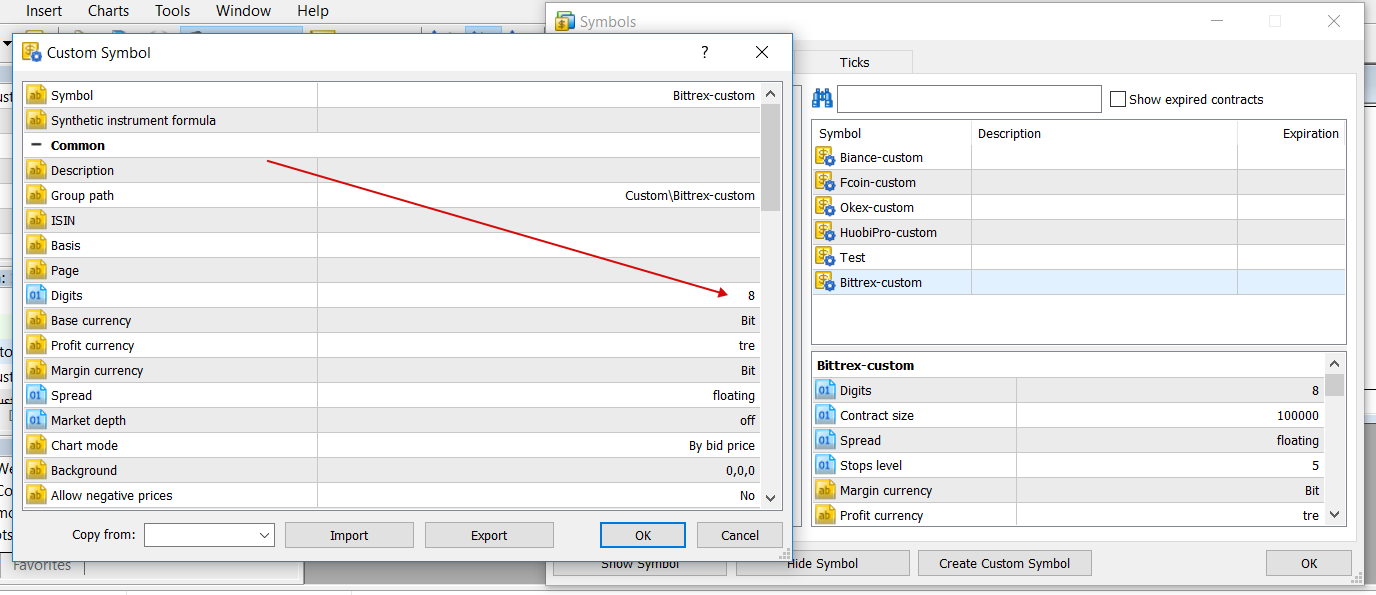This screenshot has height=595, width=1376.
Task: Click OK in Custom Symbol dialog
Action: pyautogui.click(x=643, y=535)
